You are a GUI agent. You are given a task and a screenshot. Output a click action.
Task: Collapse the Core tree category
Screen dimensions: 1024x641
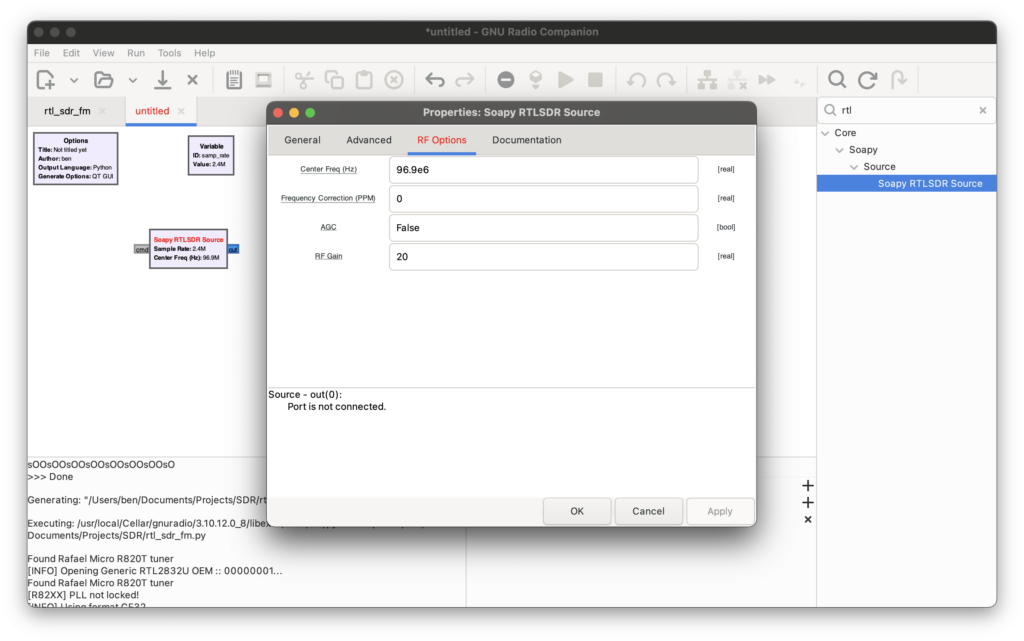(825, 133)
